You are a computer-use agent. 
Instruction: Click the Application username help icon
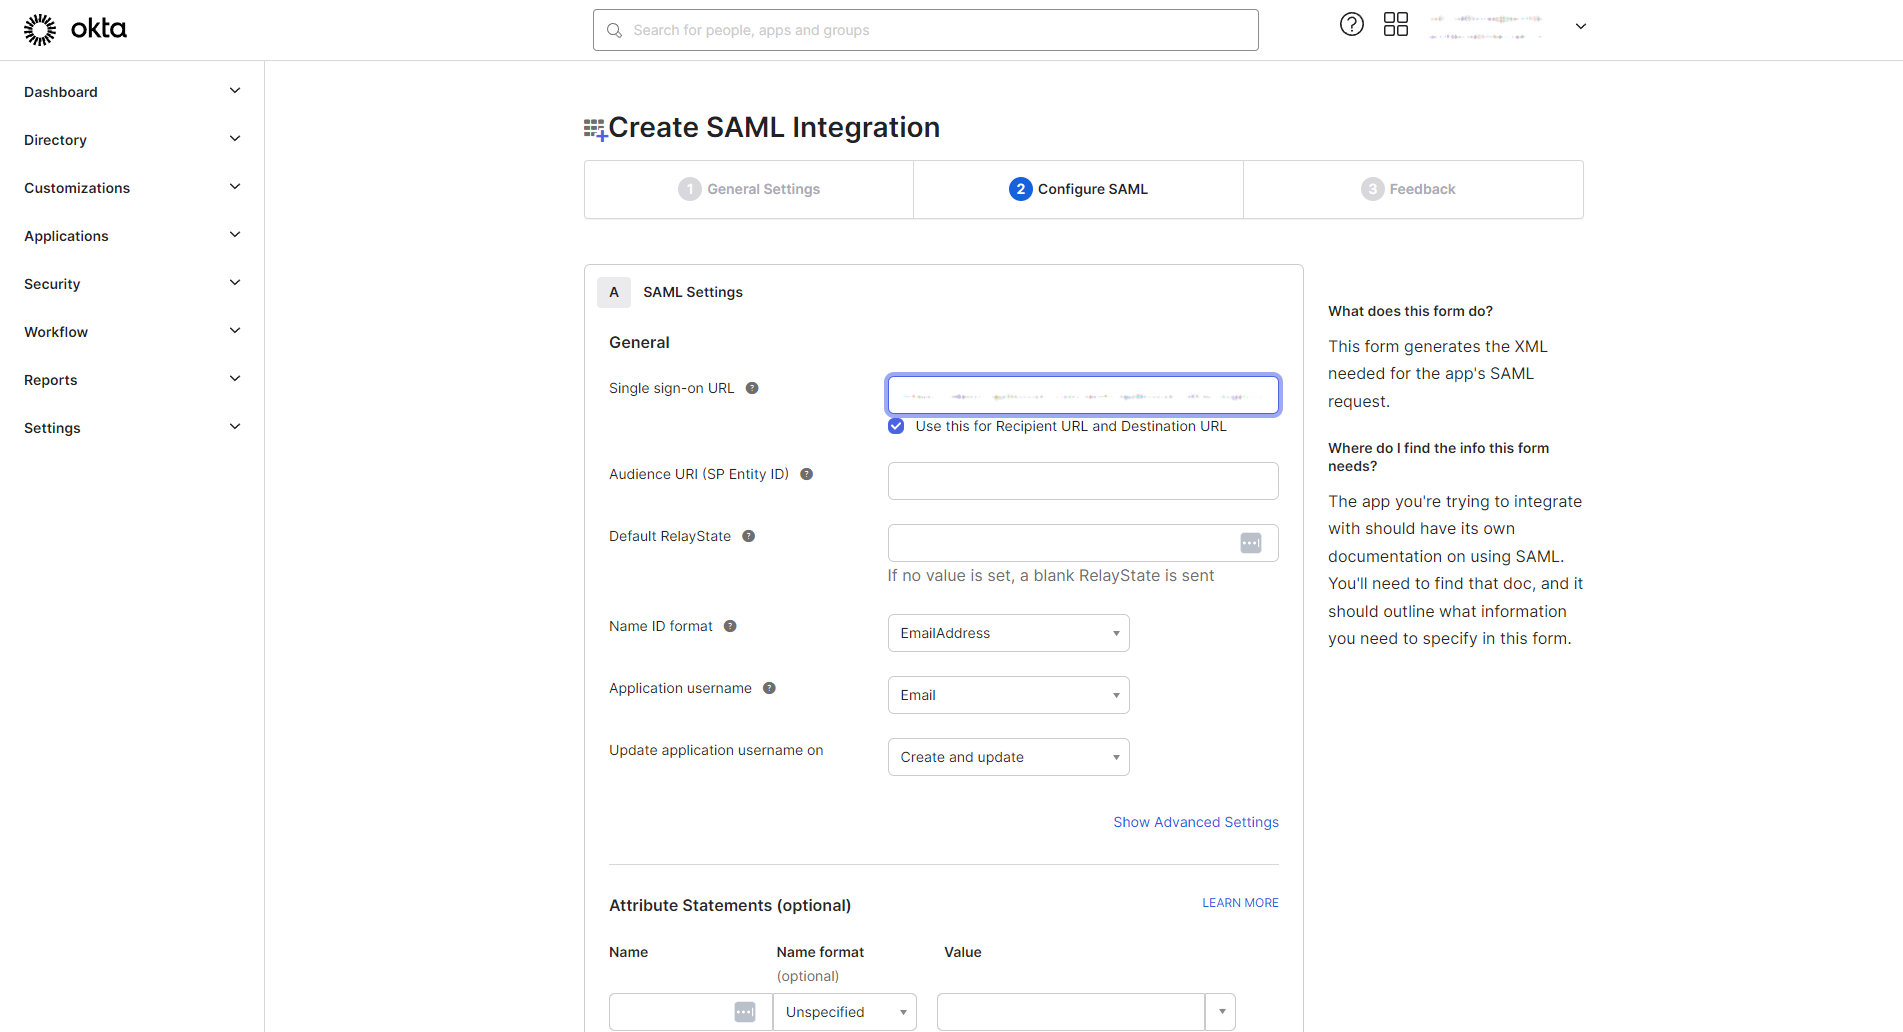click(x=769, y=688)
